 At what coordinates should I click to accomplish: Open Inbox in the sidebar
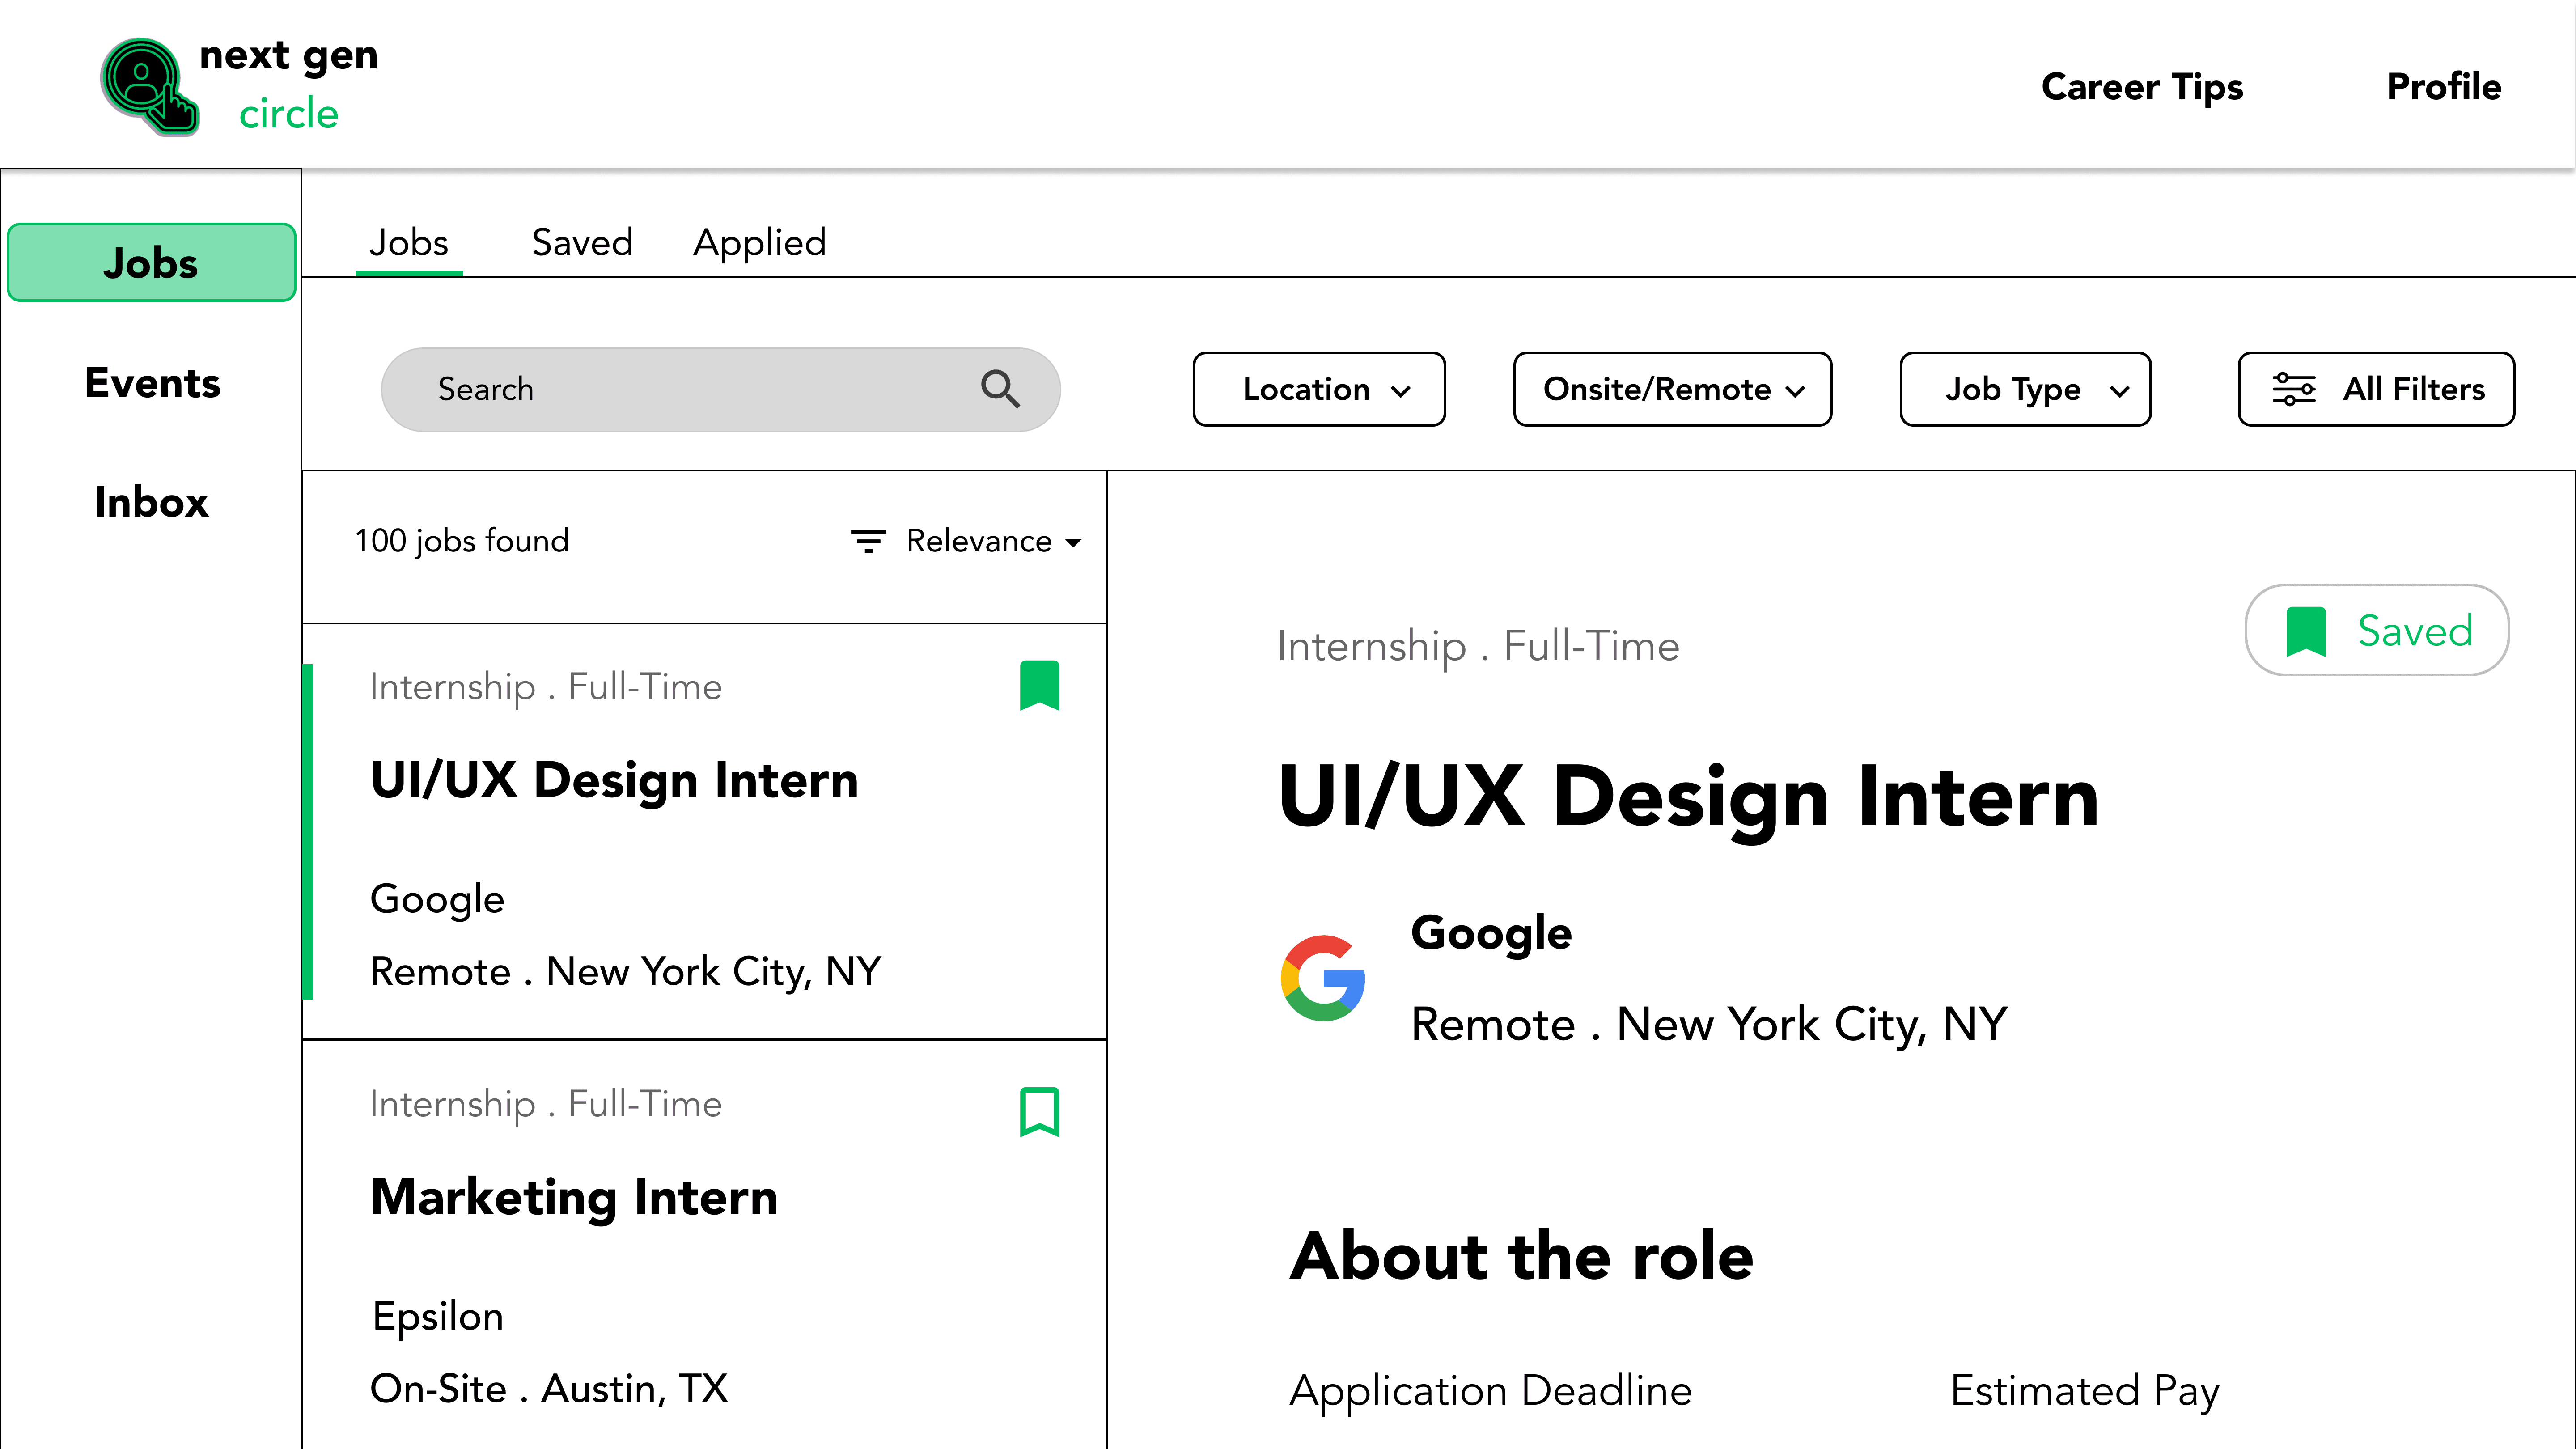[152, 502]
